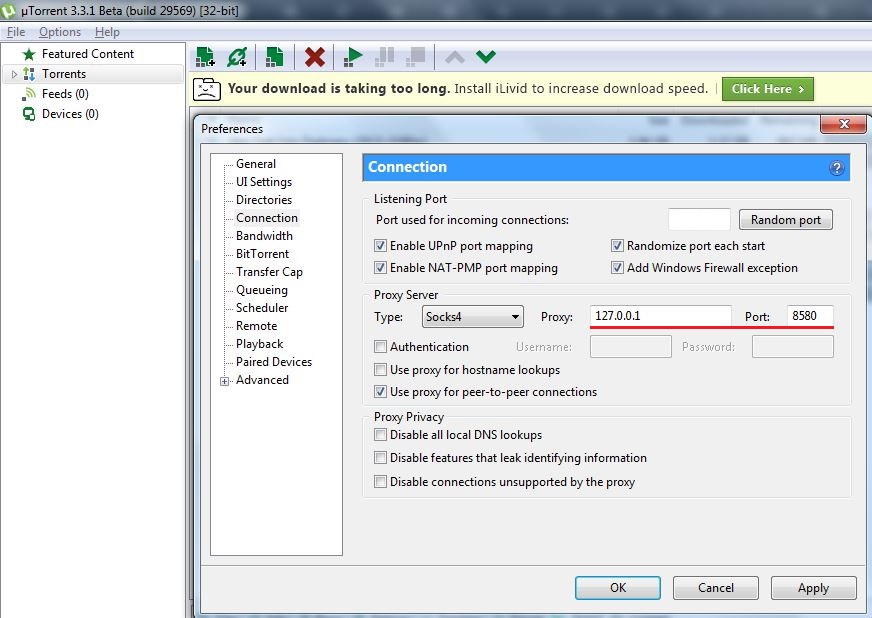Expand the Advanced preferences tree node
872x618 pixels.
pos(224,381)
